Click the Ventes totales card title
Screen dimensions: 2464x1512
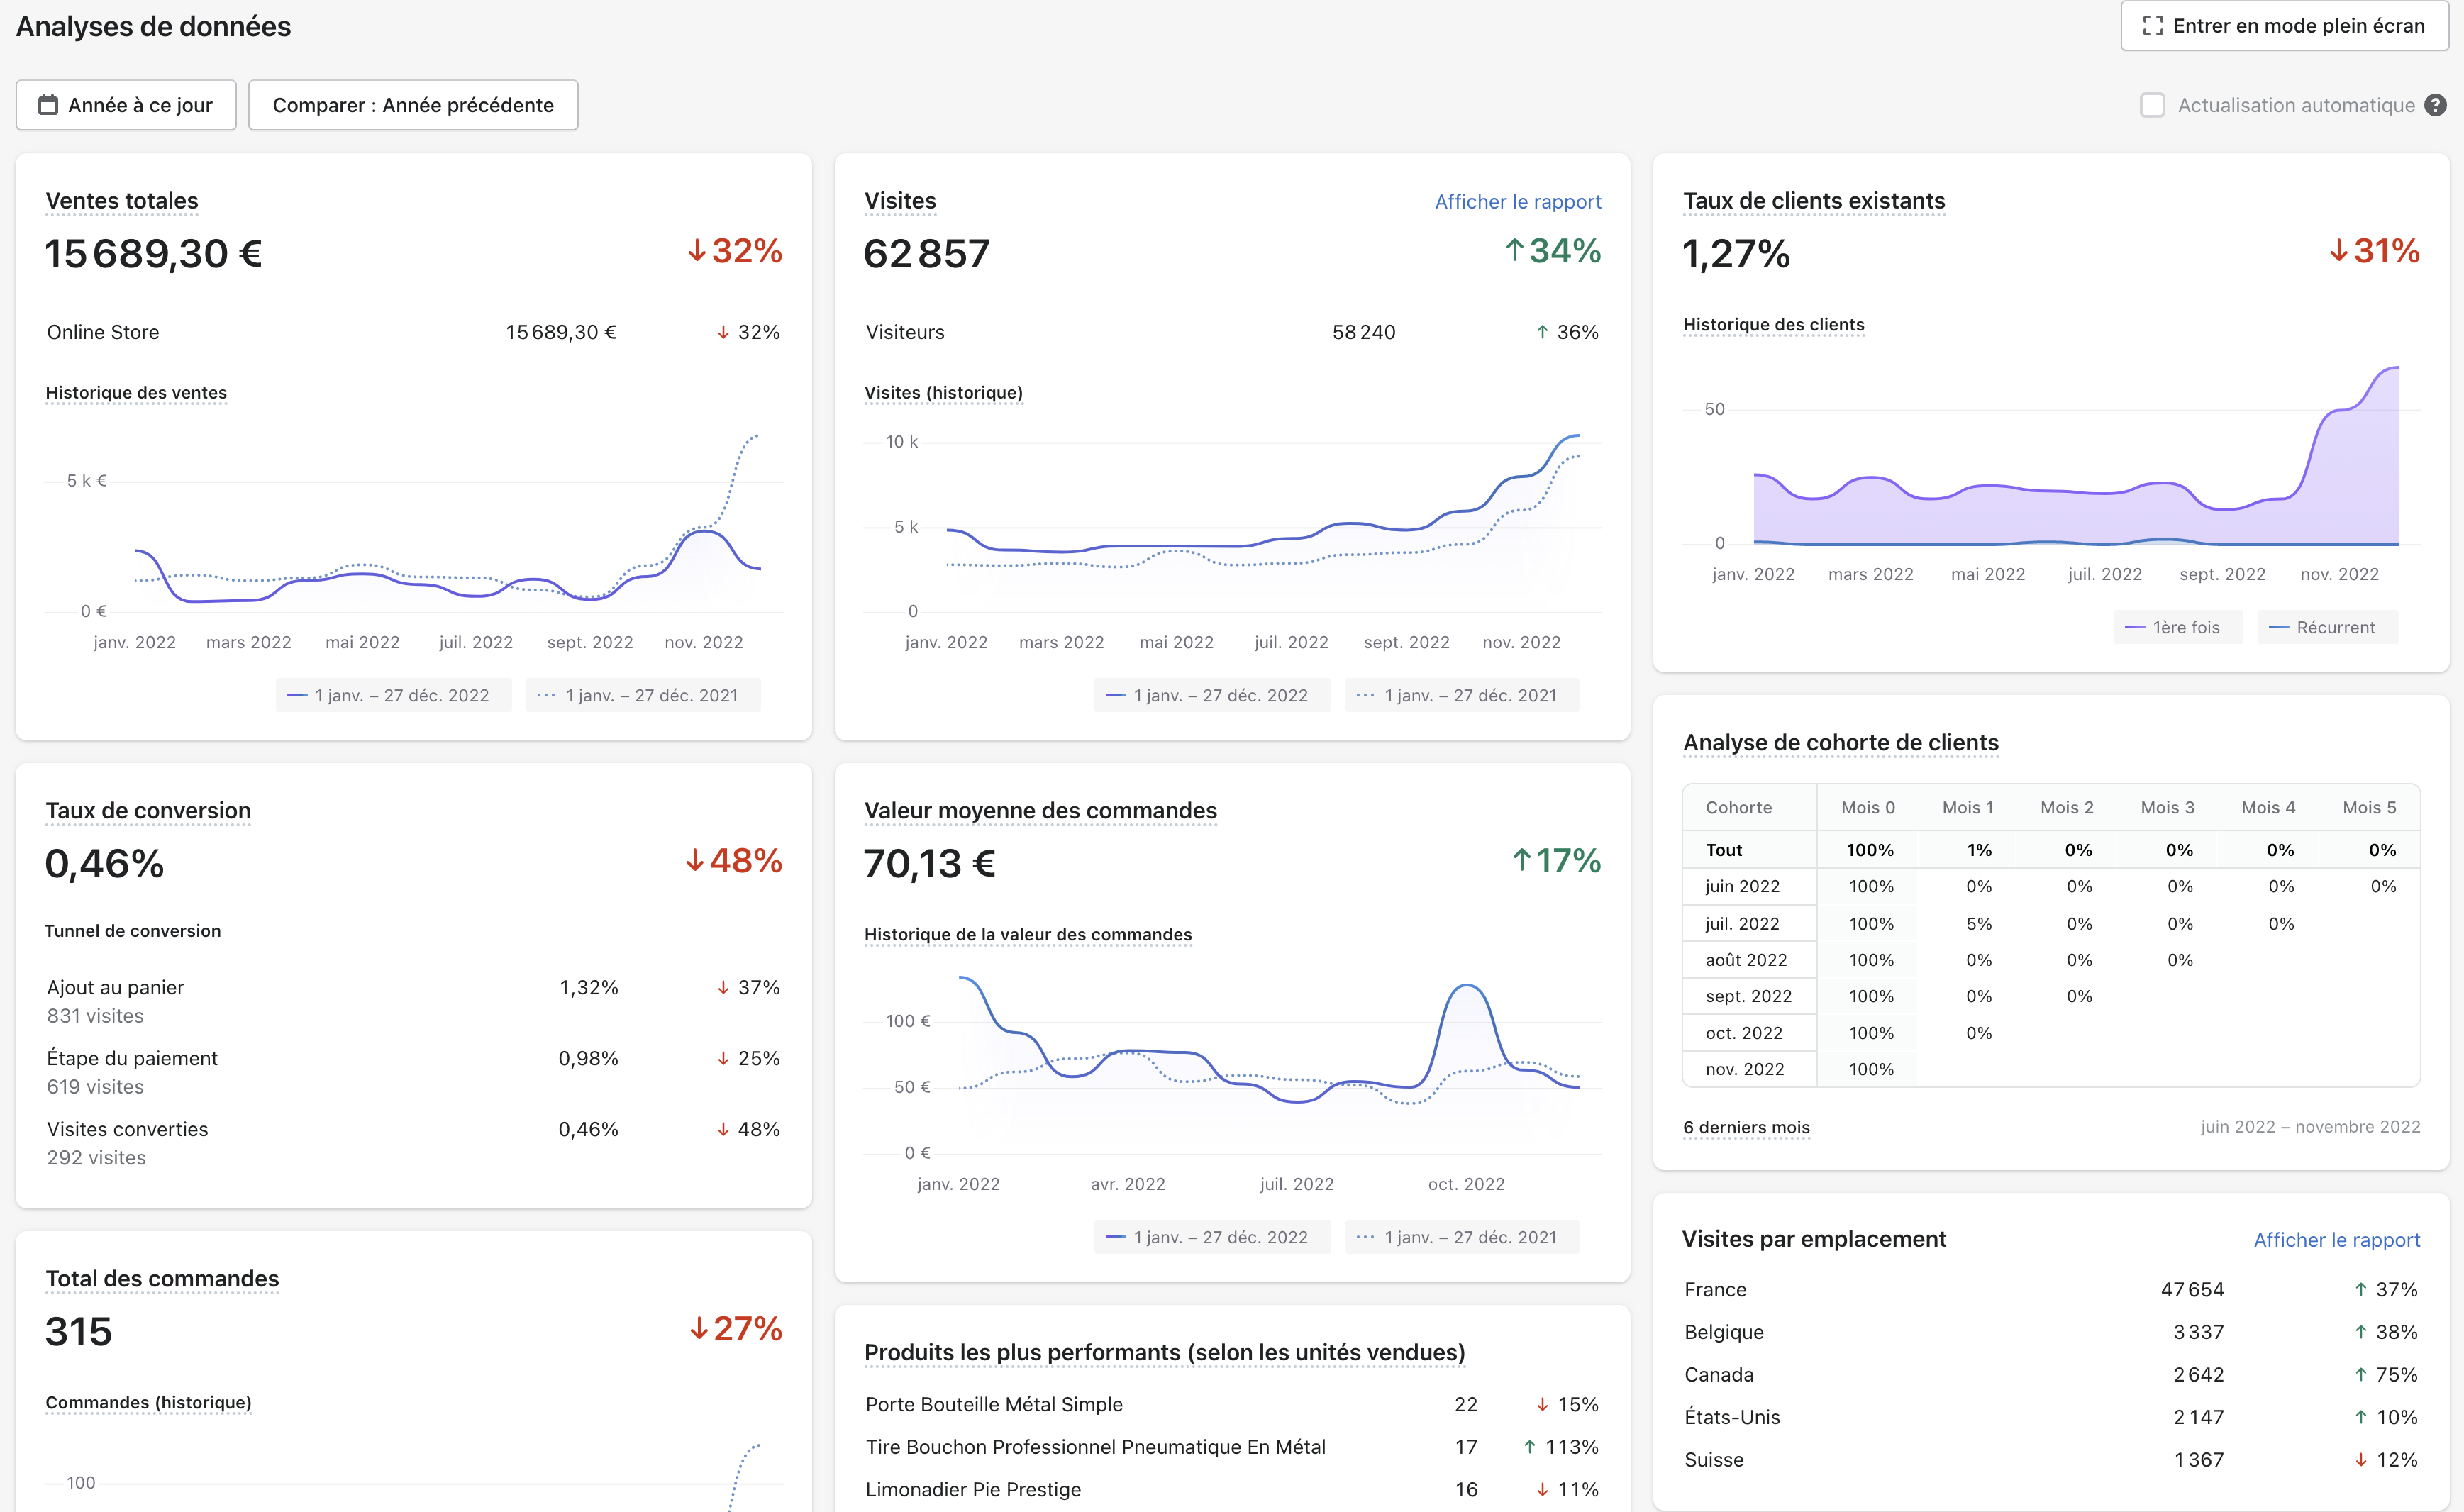point(122,201)
